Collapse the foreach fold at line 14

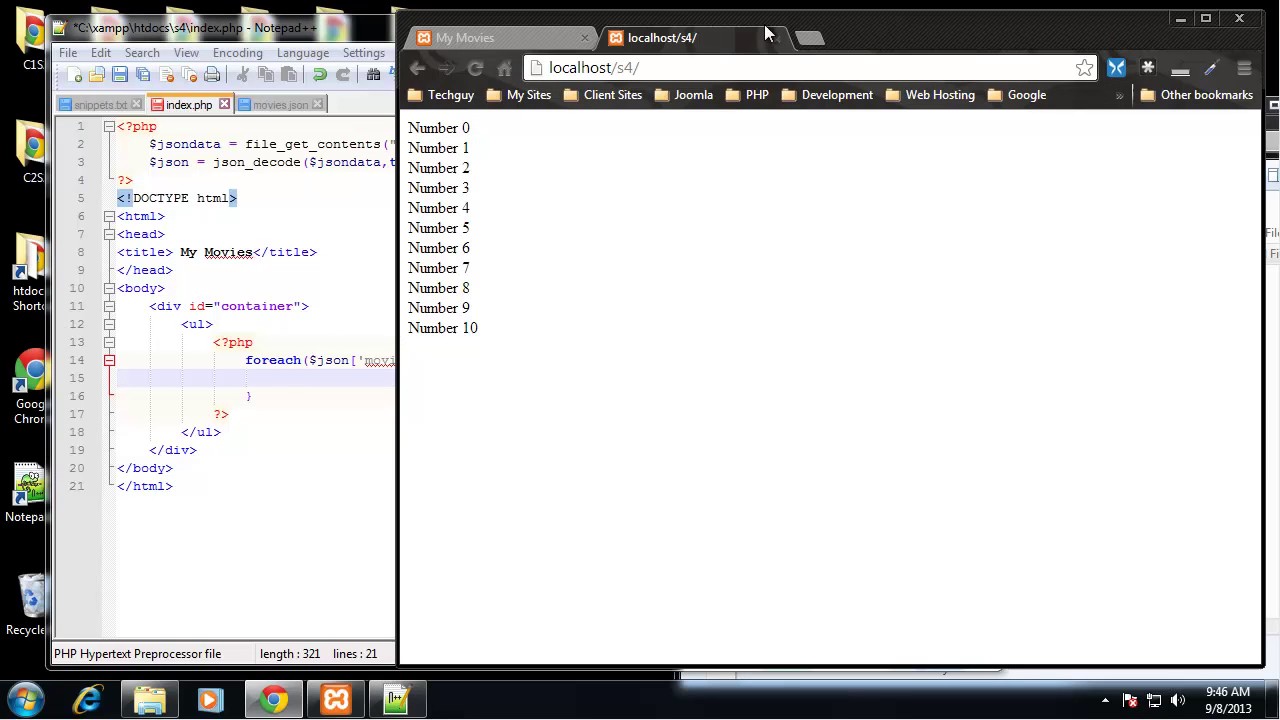coord(109,361)
